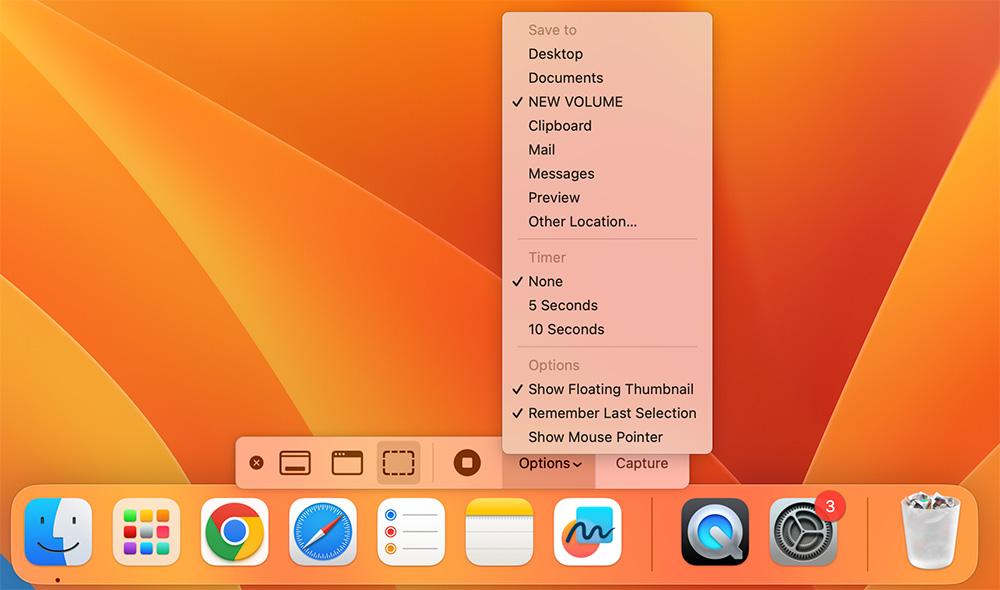Image resolution: width=1000 pixels, height=590 pixels.
Task: Open System Settings with badge 3
Action: point(803,532)
